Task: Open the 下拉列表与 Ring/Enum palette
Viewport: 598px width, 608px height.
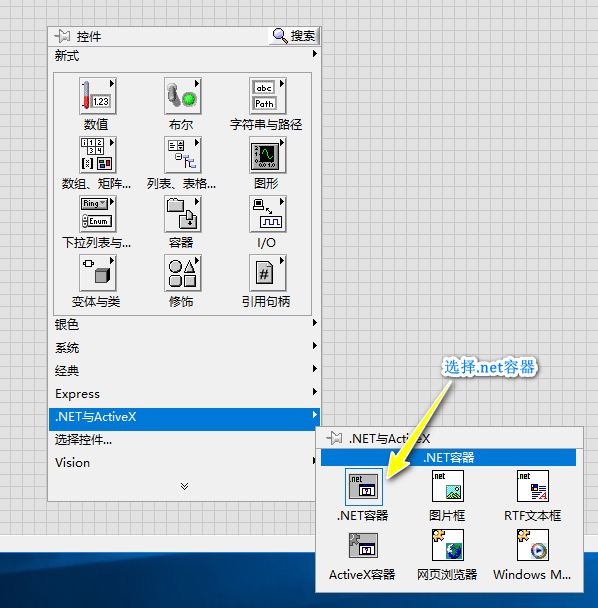Action: coord(98,214)
